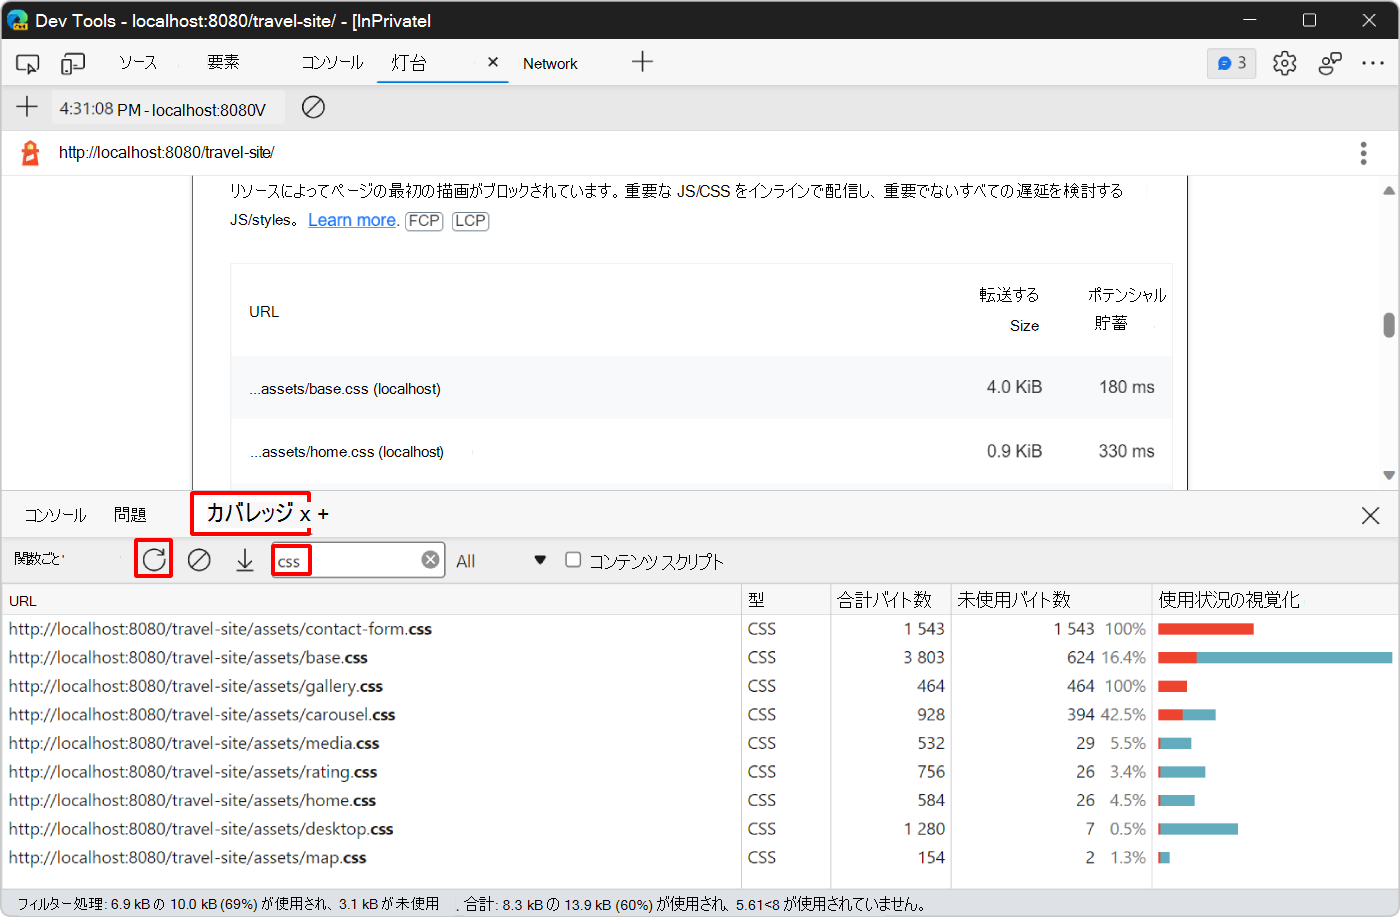Start a new Lighthouse report with plus icon
The height and width of the screenshot is (917, 1400).
[x=27, y=107]
